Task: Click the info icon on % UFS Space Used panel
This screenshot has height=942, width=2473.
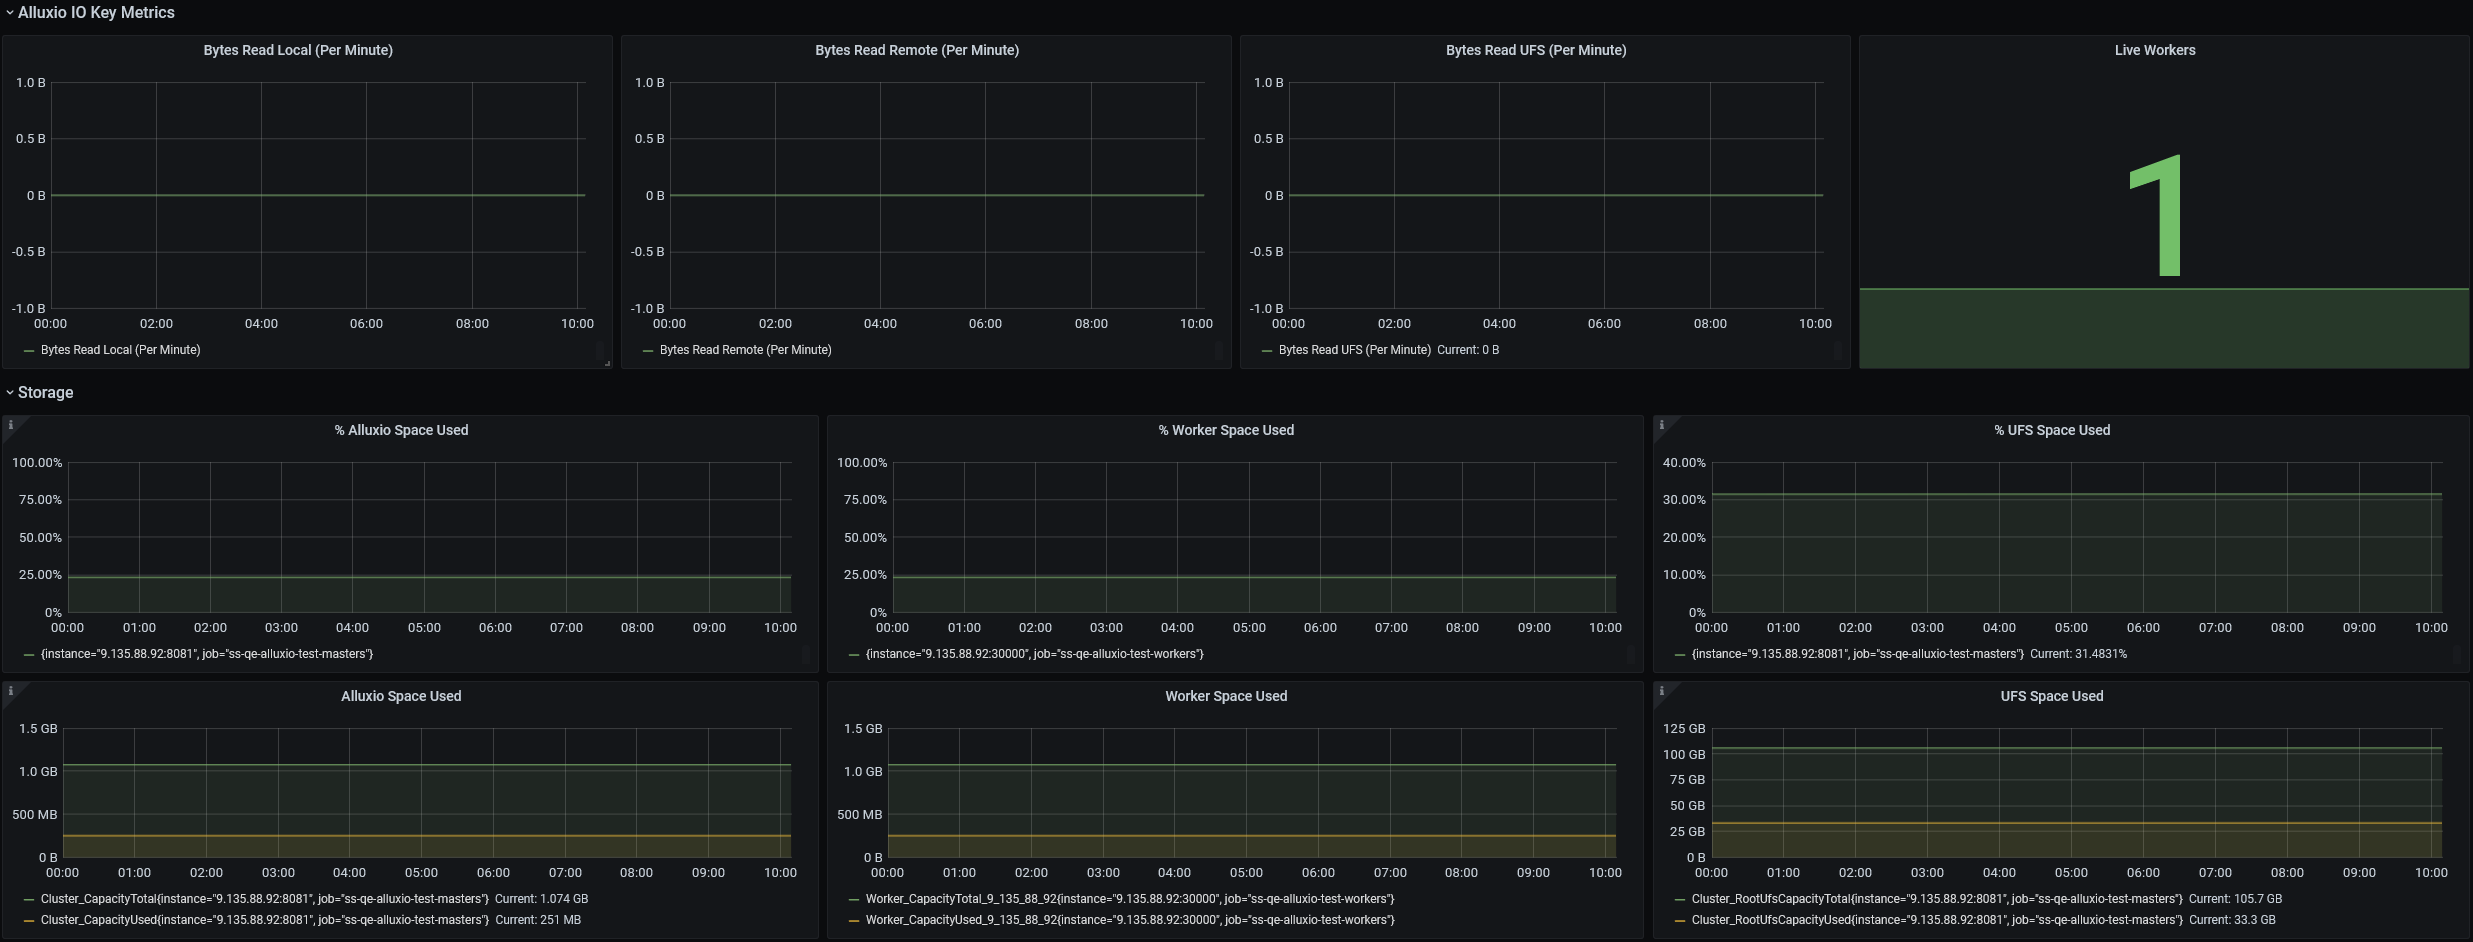Action: (1661, 425)
